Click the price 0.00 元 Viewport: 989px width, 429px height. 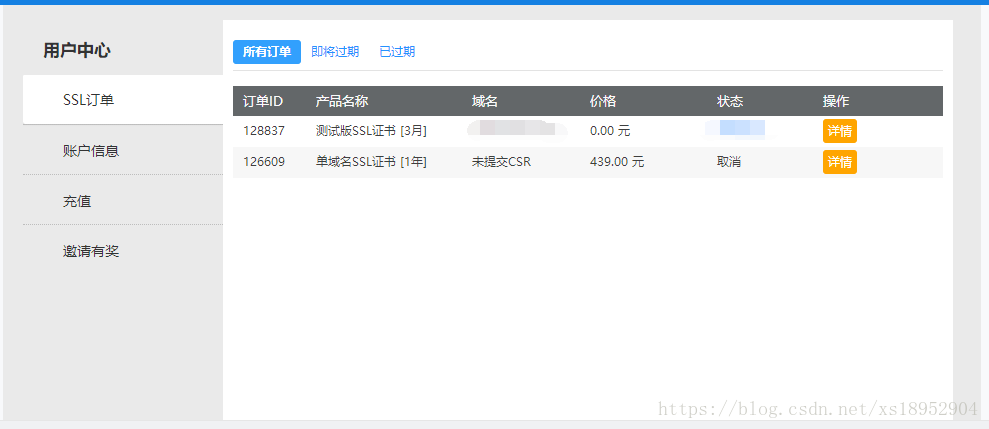coord(610,131)
